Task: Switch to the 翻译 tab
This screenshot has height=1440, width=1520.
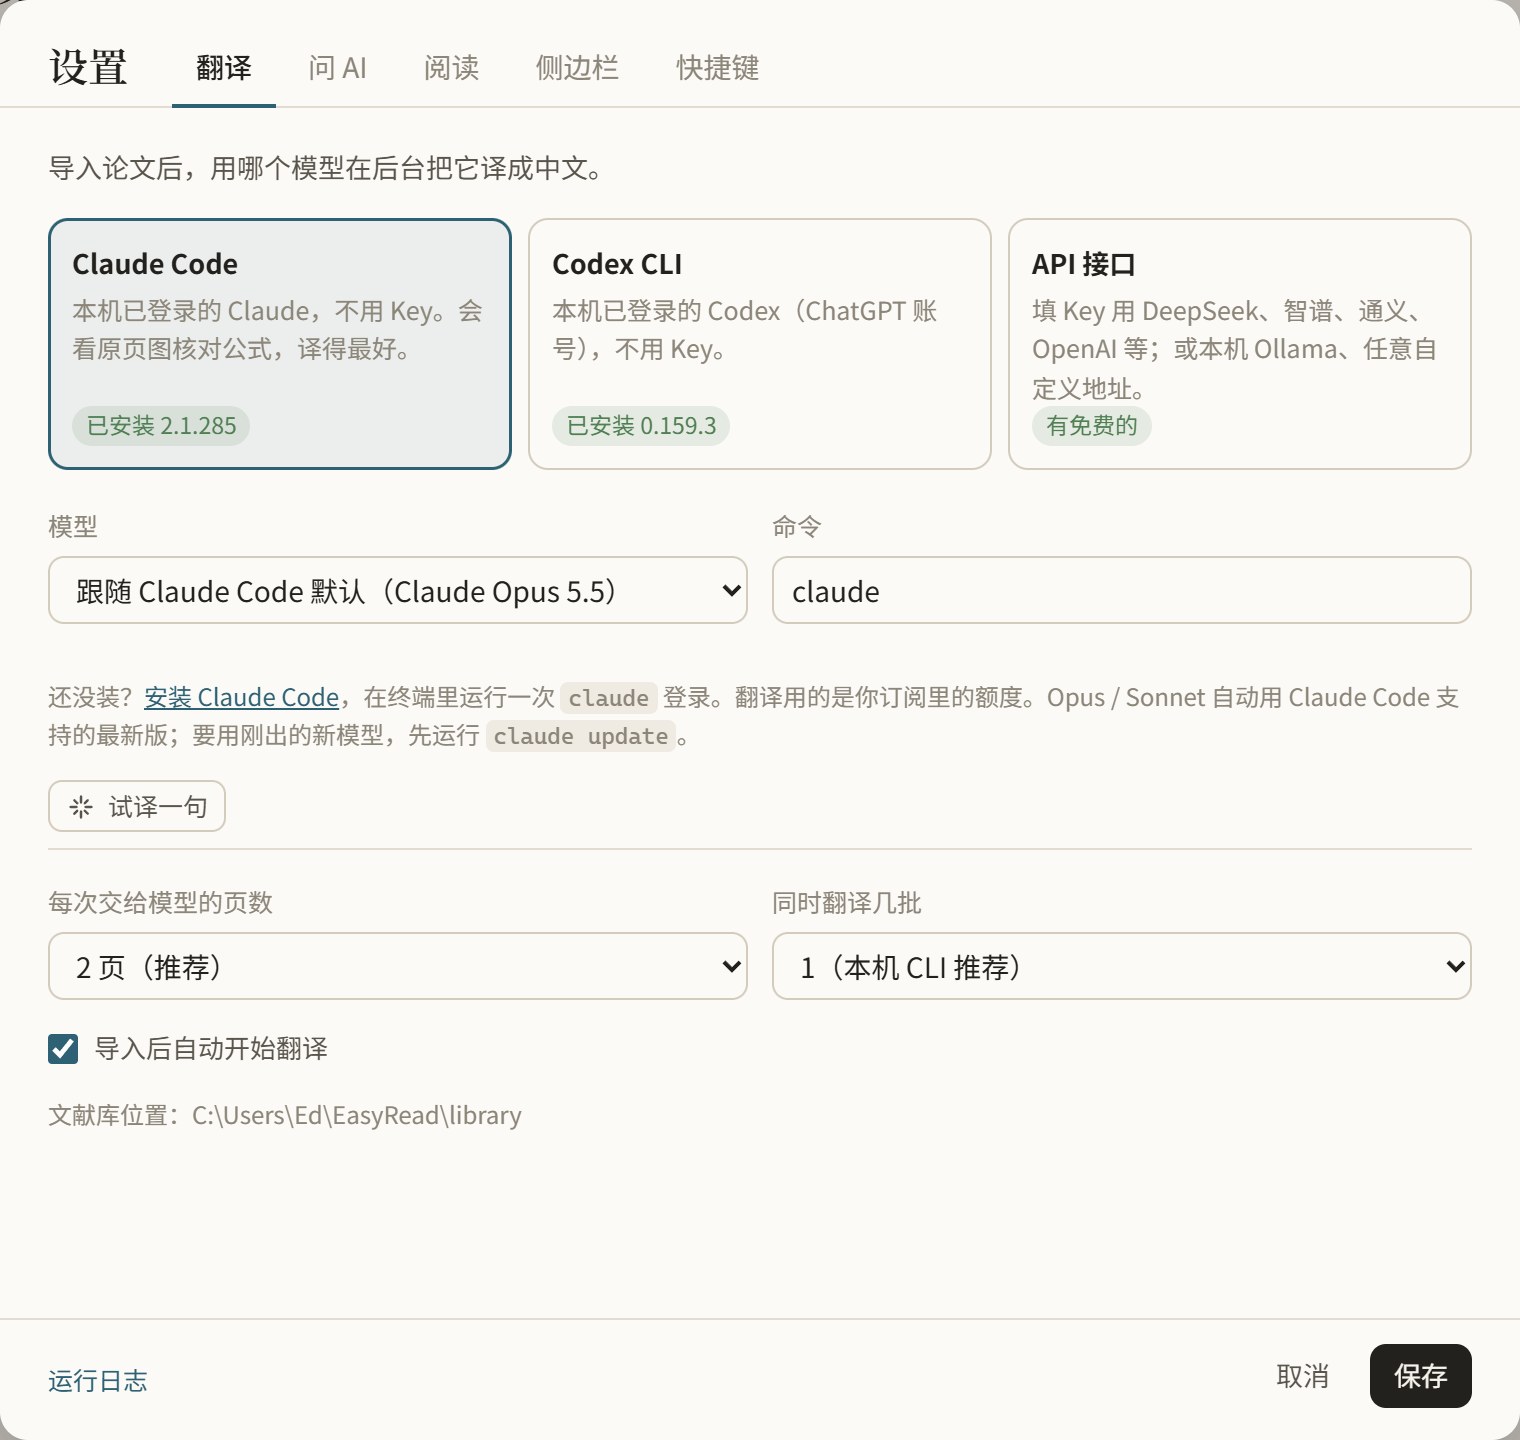Action: point(224,68)
